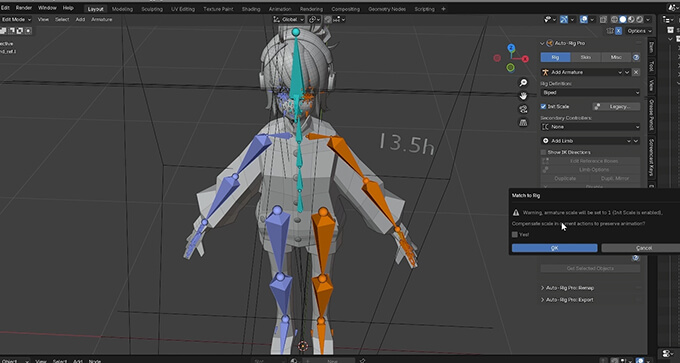Open the Armature menu in viewport header
The image size is (680, 363).
point(101,20)
